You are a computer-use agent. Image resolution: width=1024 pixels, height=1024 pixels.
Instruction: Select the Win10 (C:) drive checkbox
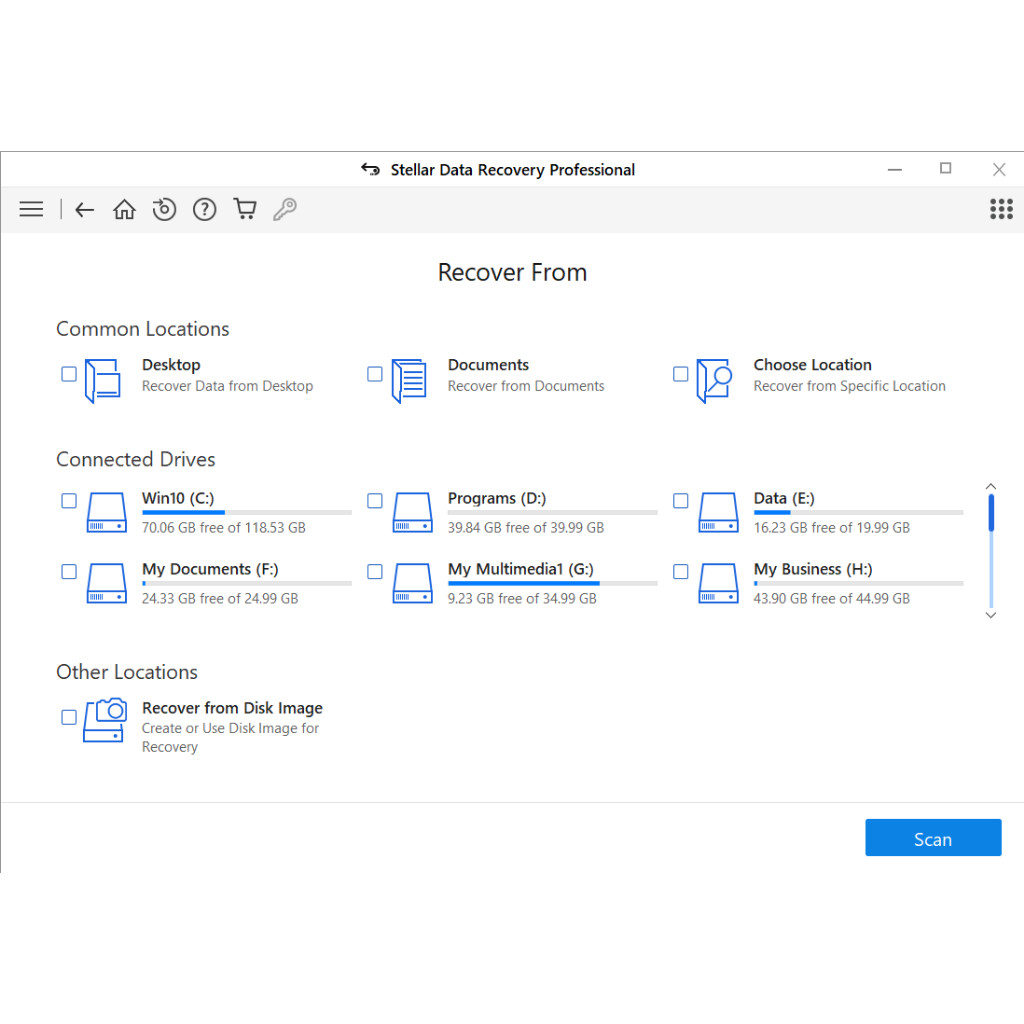click(69, 501)
